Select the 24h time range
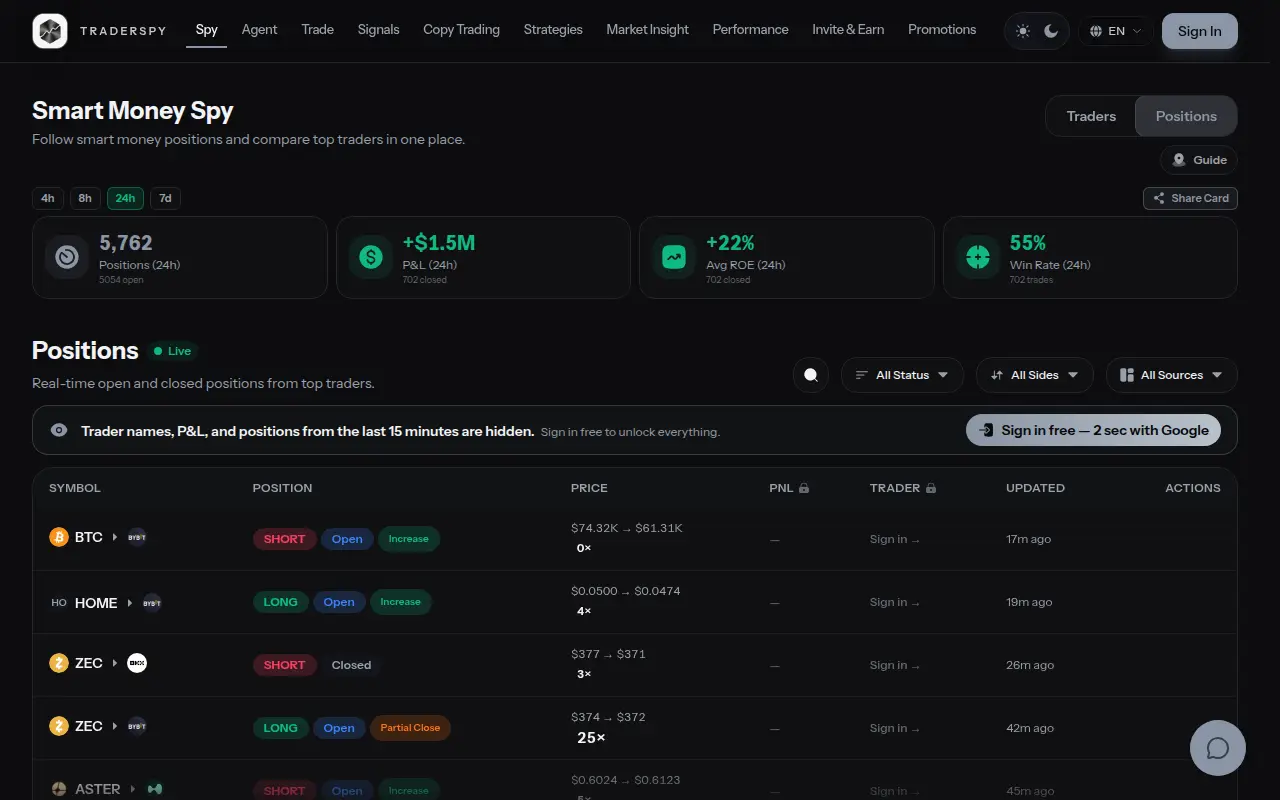 point(125,198)
